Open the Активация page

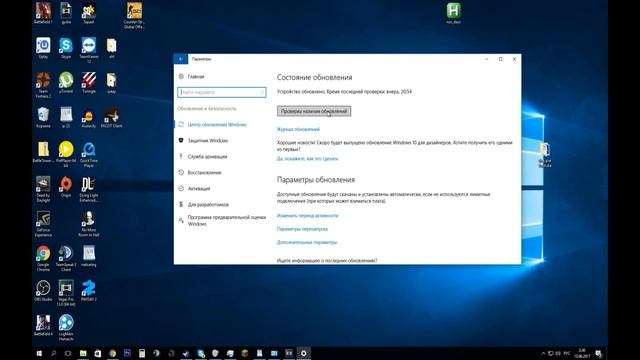point(199,188)
